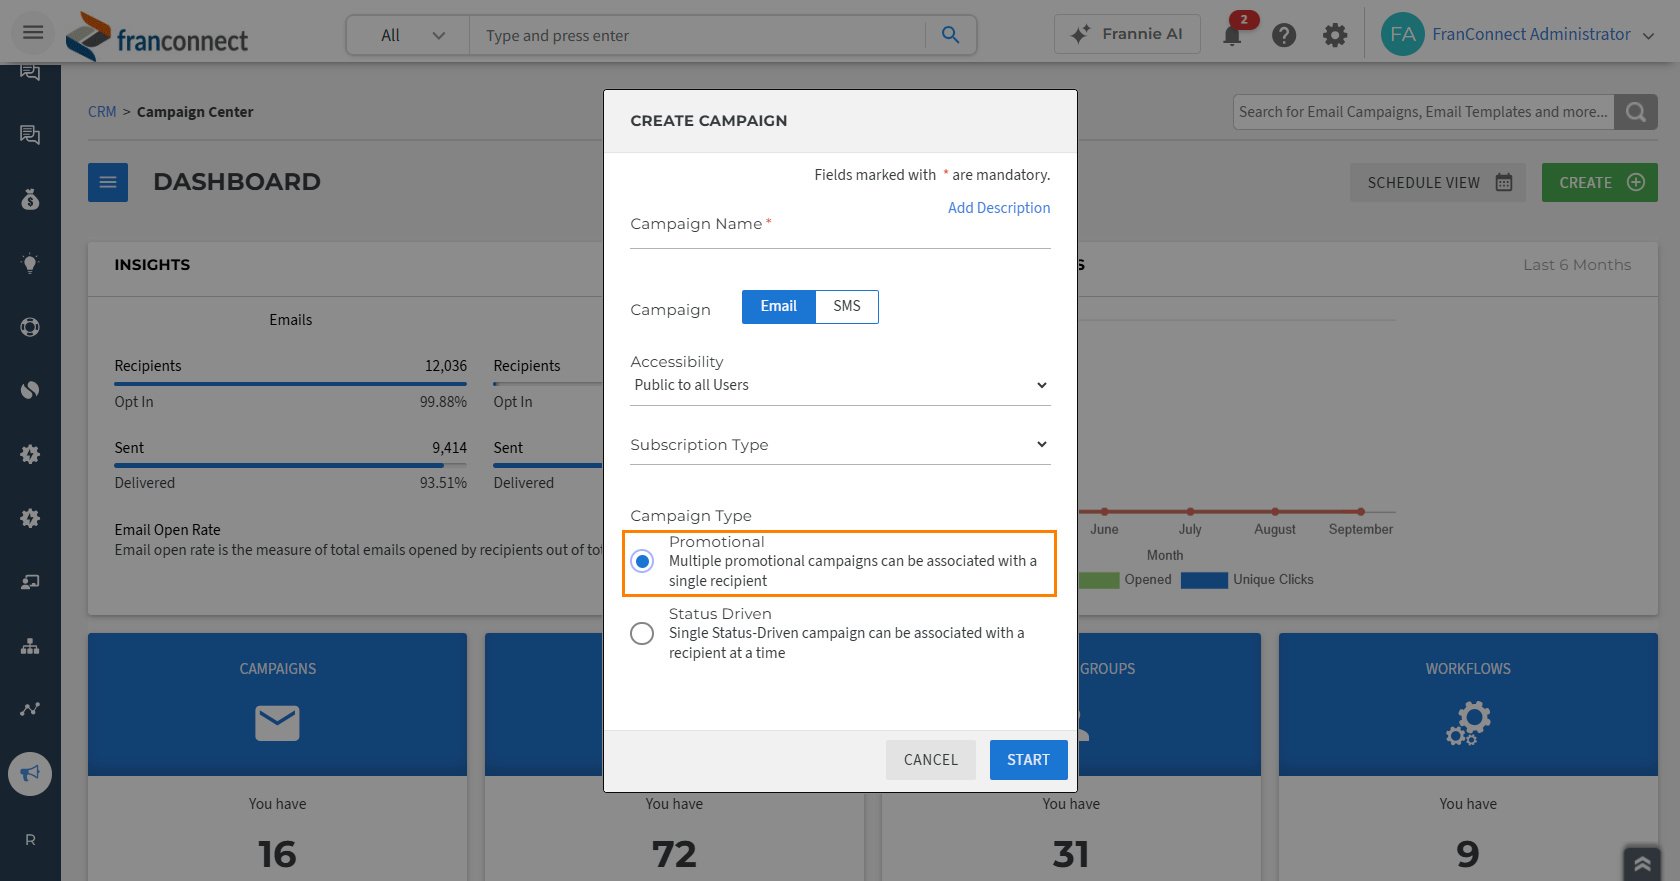This screenshot has height=881, width=1680.
Task: Open the line graph analytics sidebar icon
Action: [x=30, y=709]
